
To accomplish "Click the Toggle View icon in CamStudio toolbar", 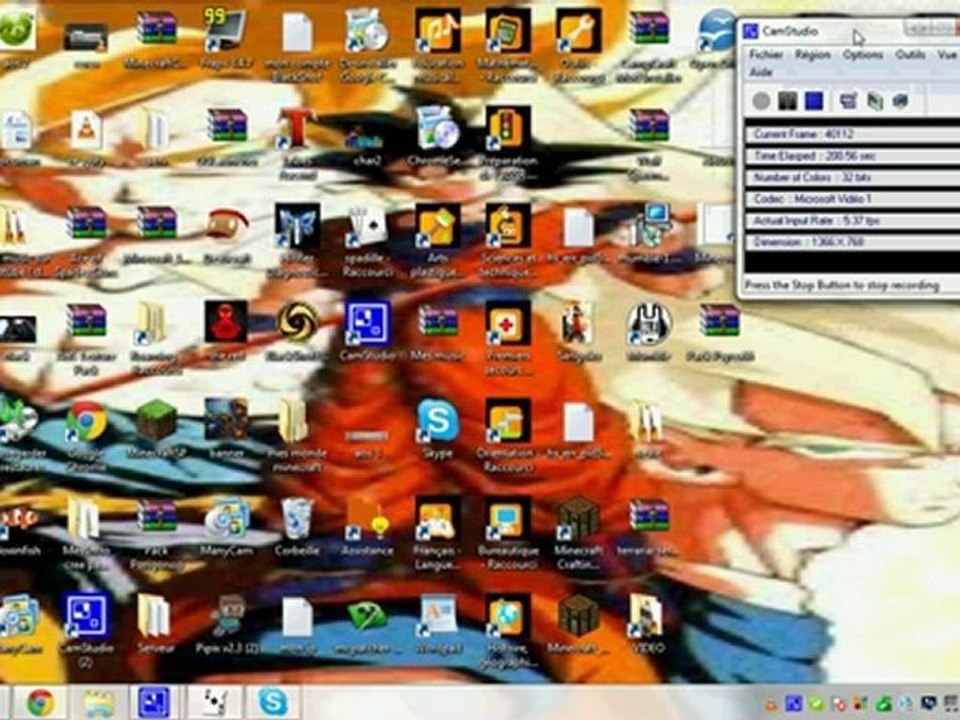I will pyautogui.click(x=848, y=100).
